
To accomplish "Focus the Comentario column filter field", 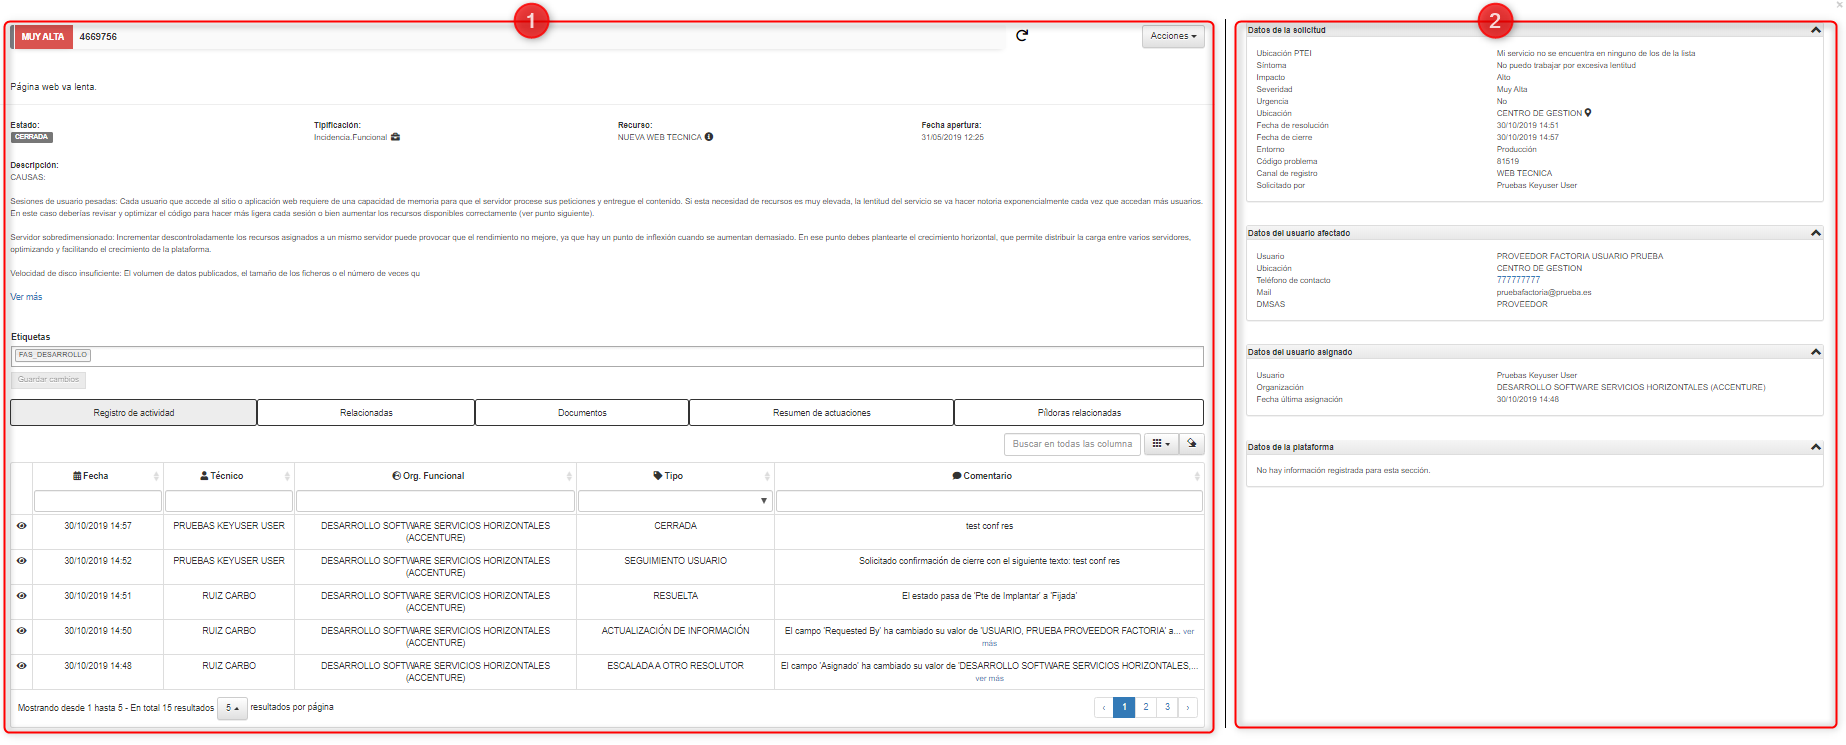I will [x=988, y=501].
